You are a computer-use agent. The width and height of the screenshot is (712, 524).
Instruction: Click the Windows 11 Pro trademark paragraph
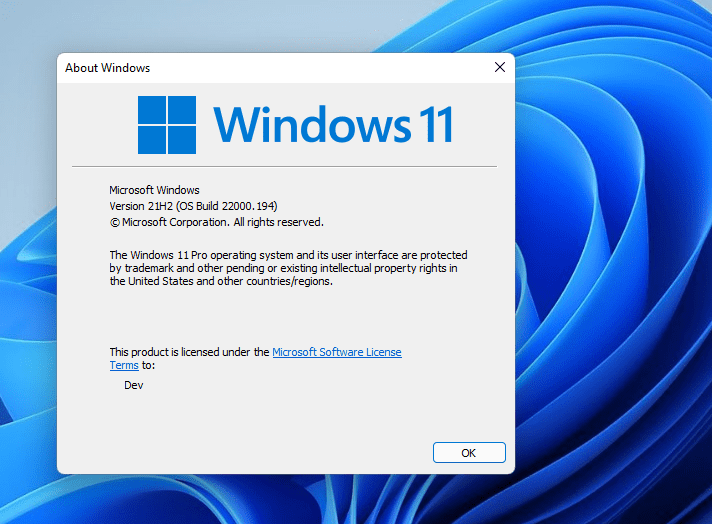pyautogui.click(x=288, y=268)
